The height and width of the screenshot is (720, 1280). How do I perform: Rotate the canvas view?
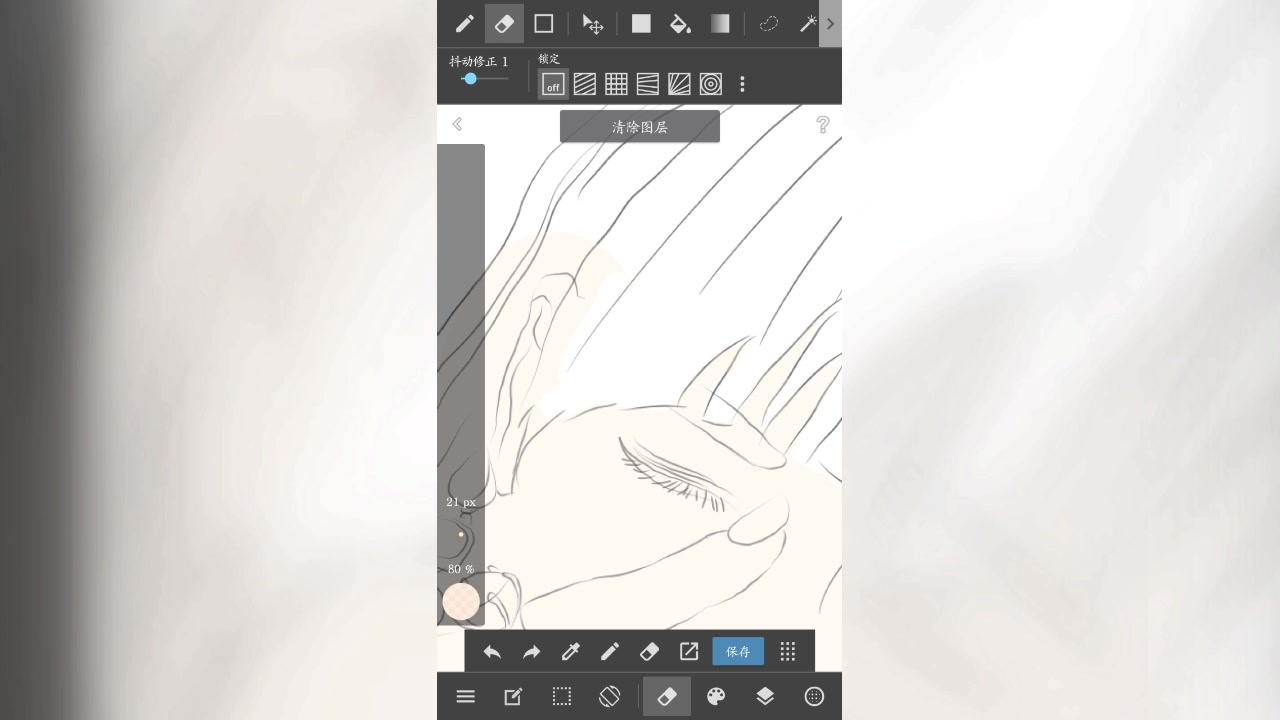coord(609,697)
